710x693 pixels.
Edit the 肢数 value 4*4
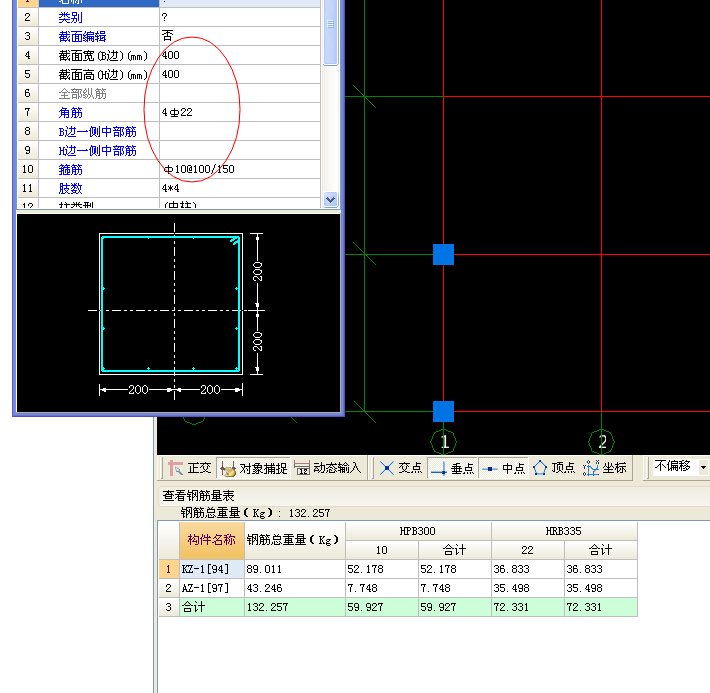click(x=240, y=188)
